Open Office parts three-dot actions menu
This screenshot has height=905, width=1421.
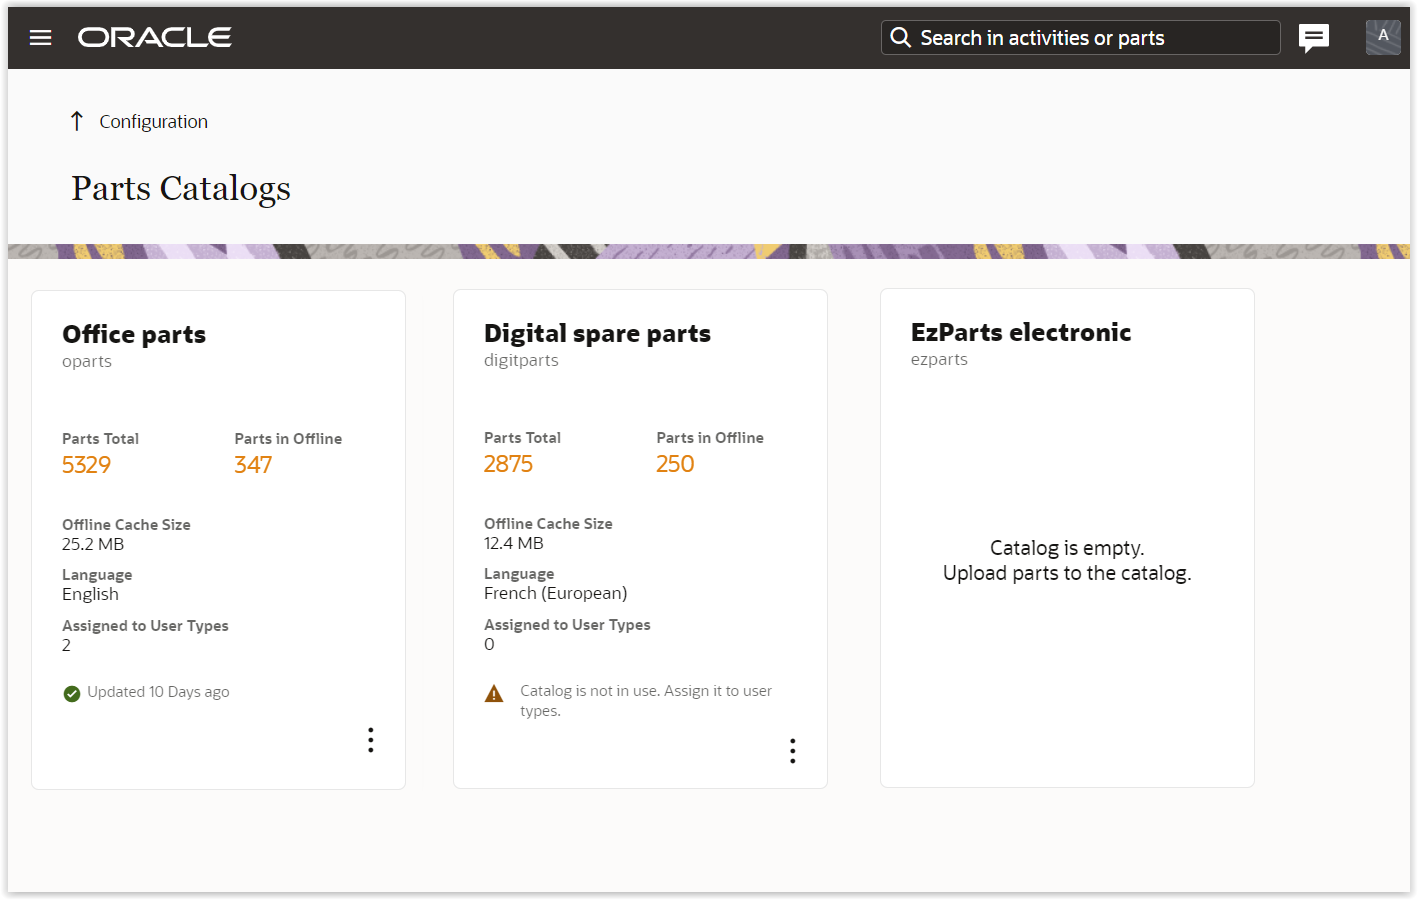click(x=371, y=740)
